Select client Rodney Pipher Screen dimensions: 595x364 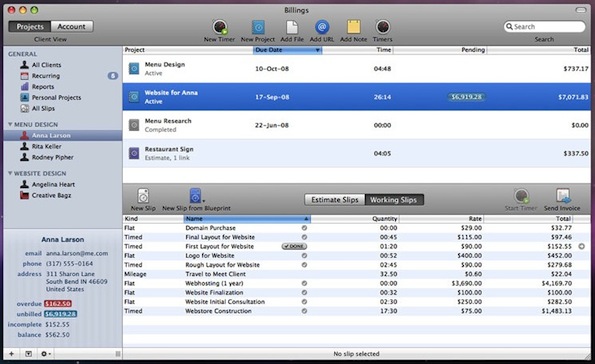tap(52, 157)
